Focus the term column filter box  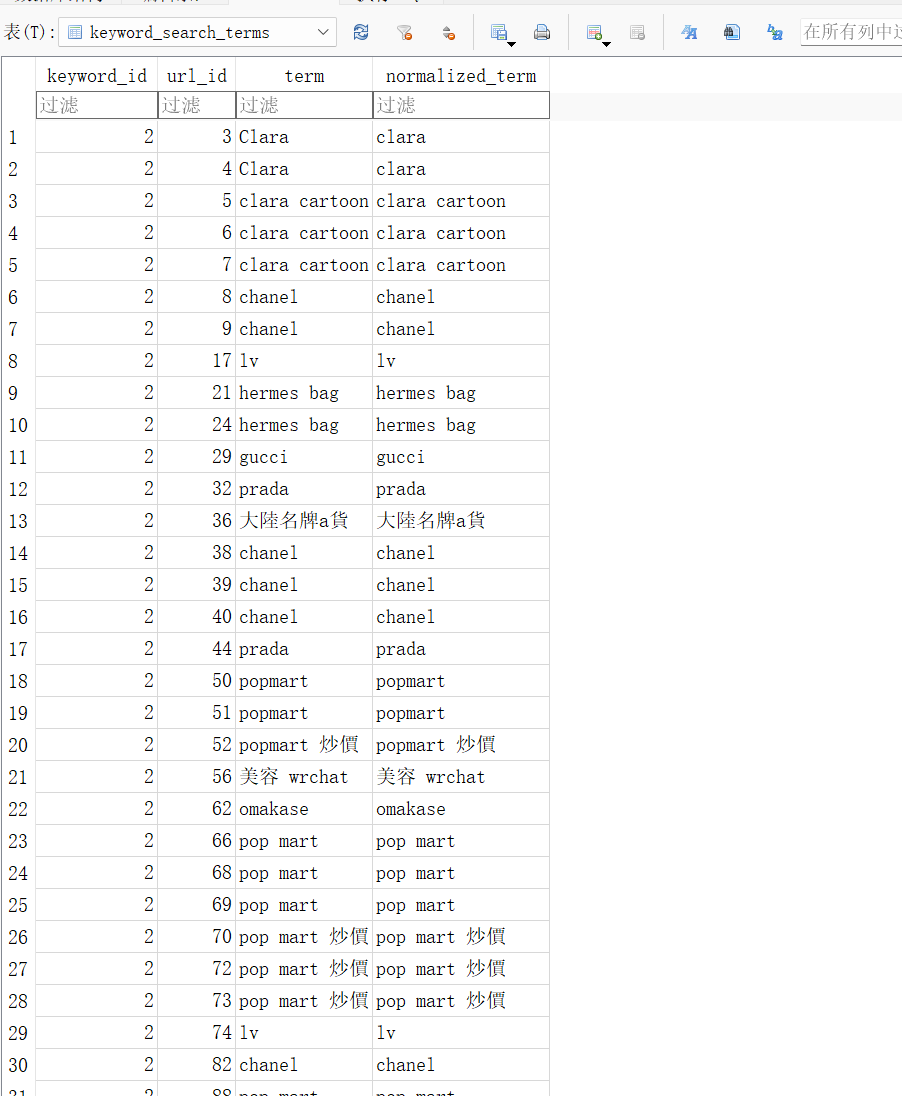tap(304, 105)
